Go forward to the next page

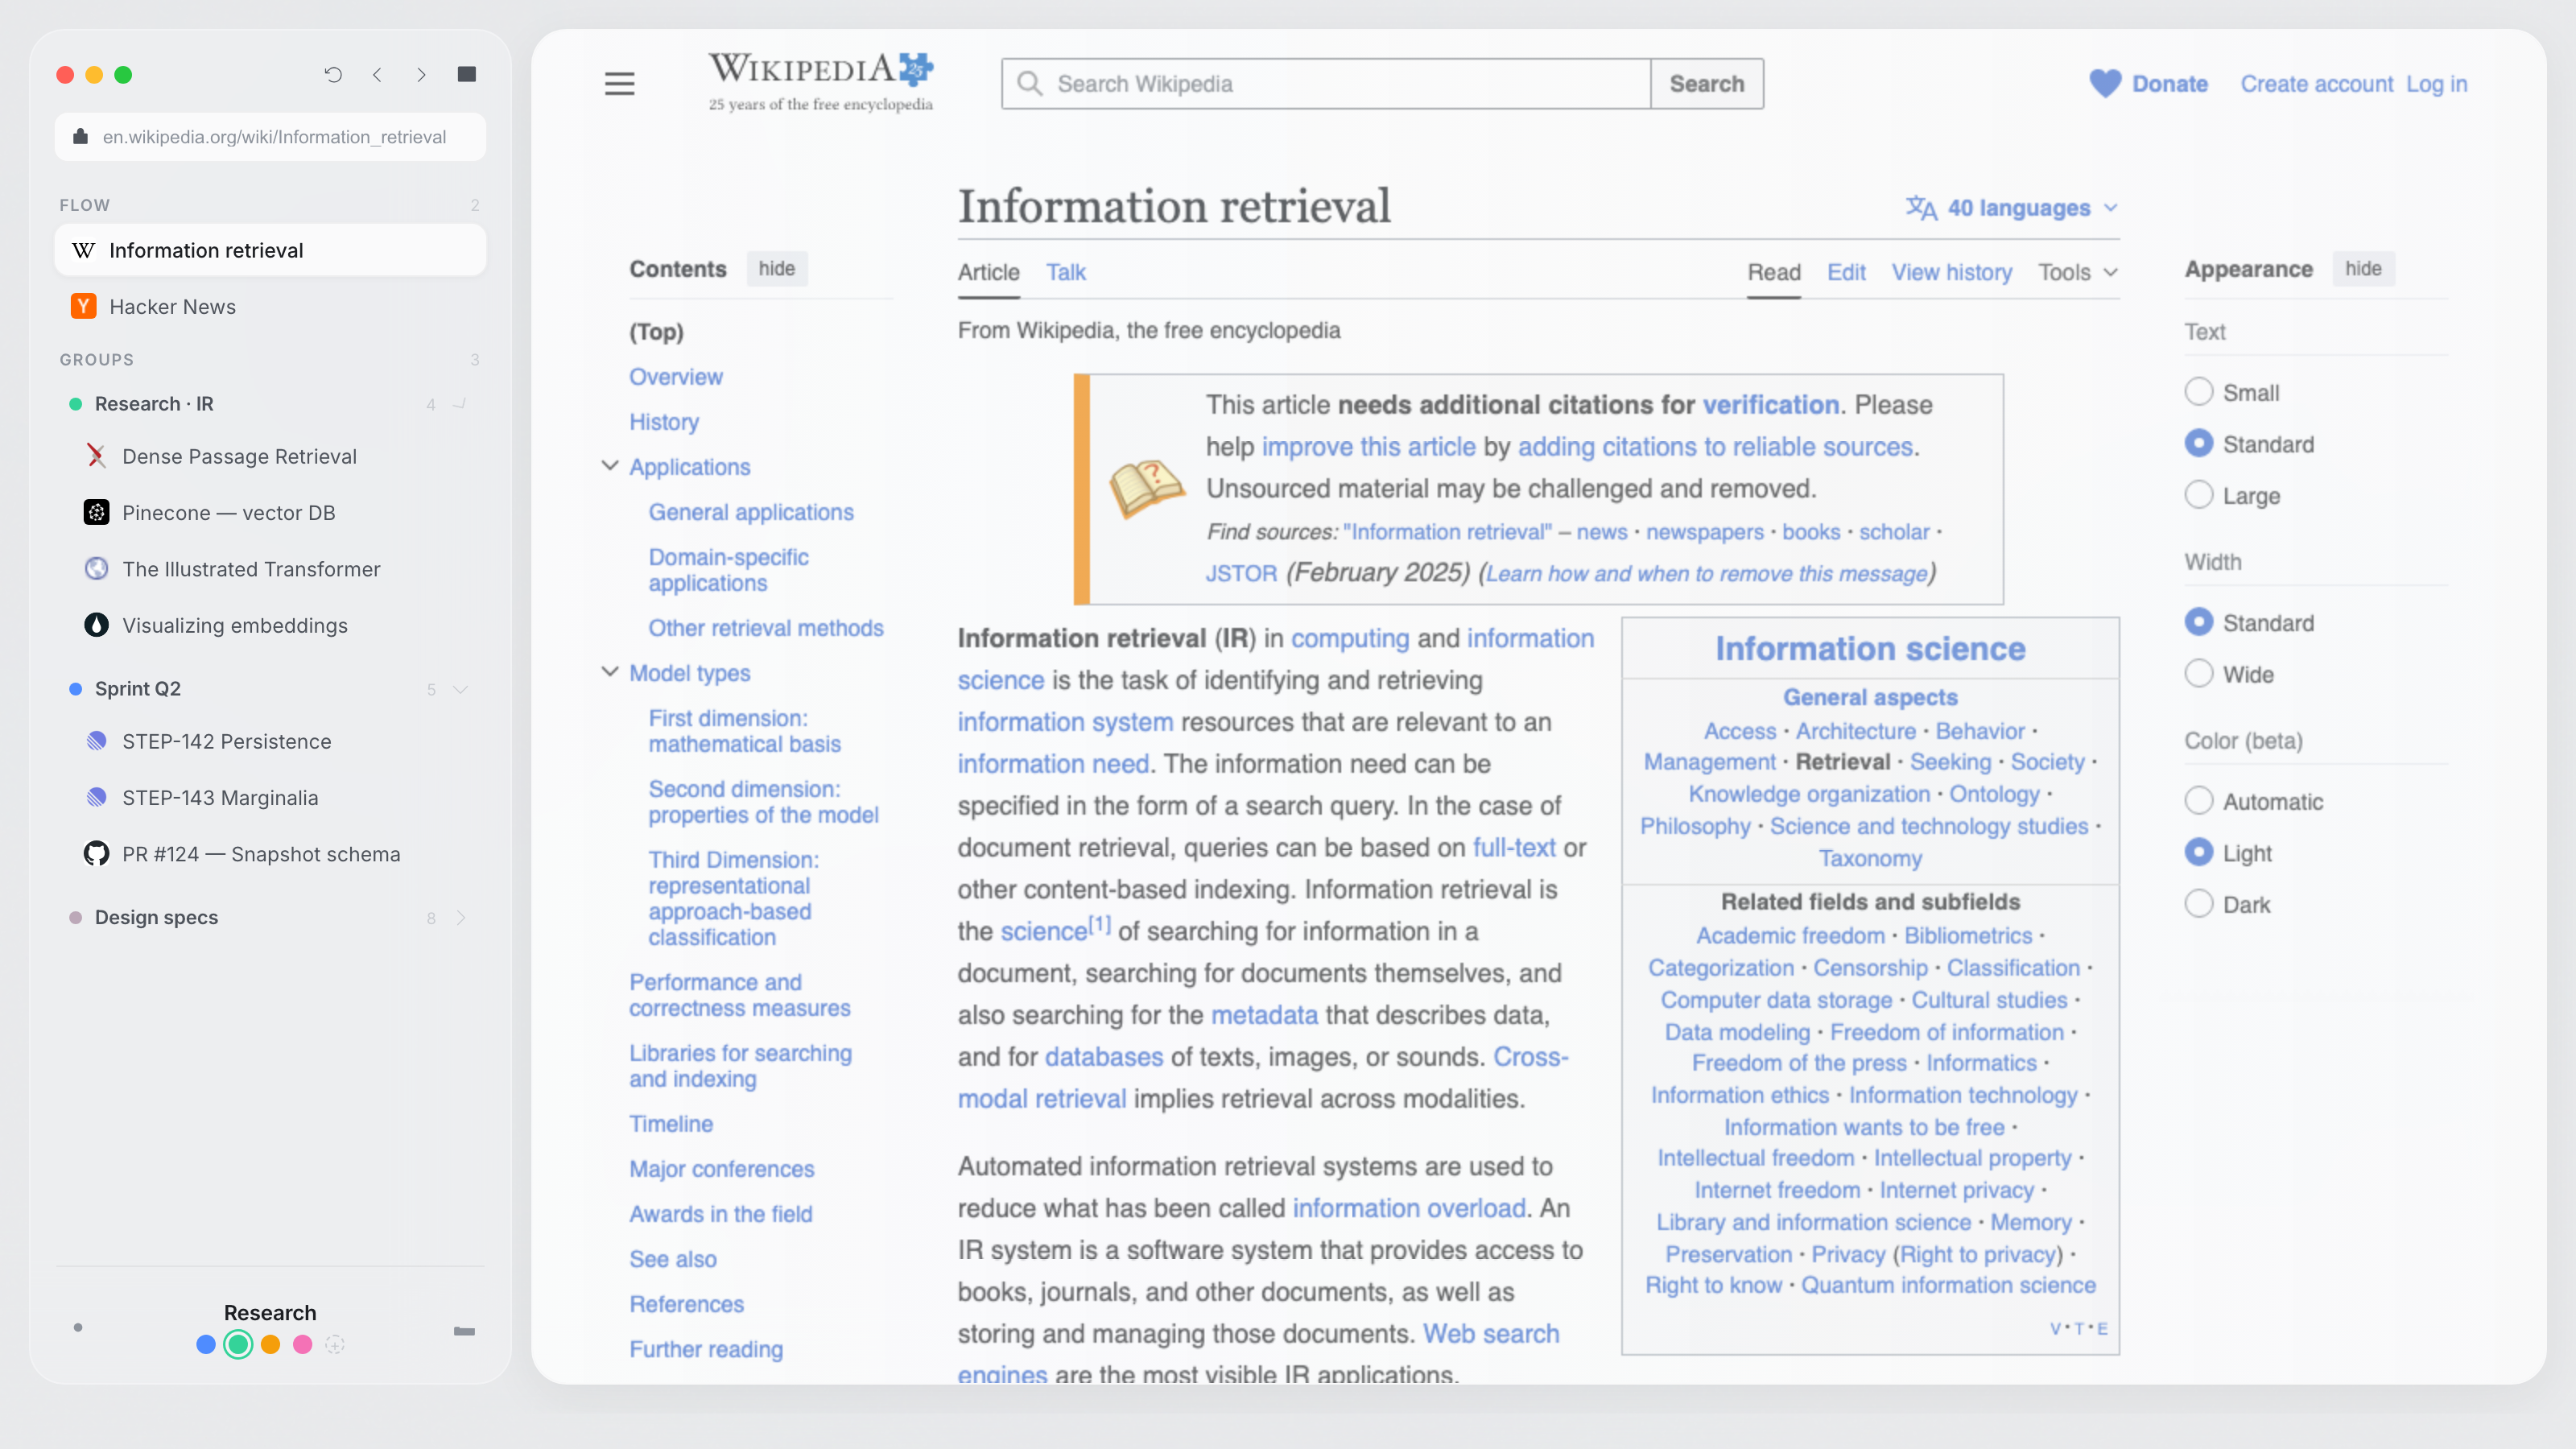click(421, 74)
